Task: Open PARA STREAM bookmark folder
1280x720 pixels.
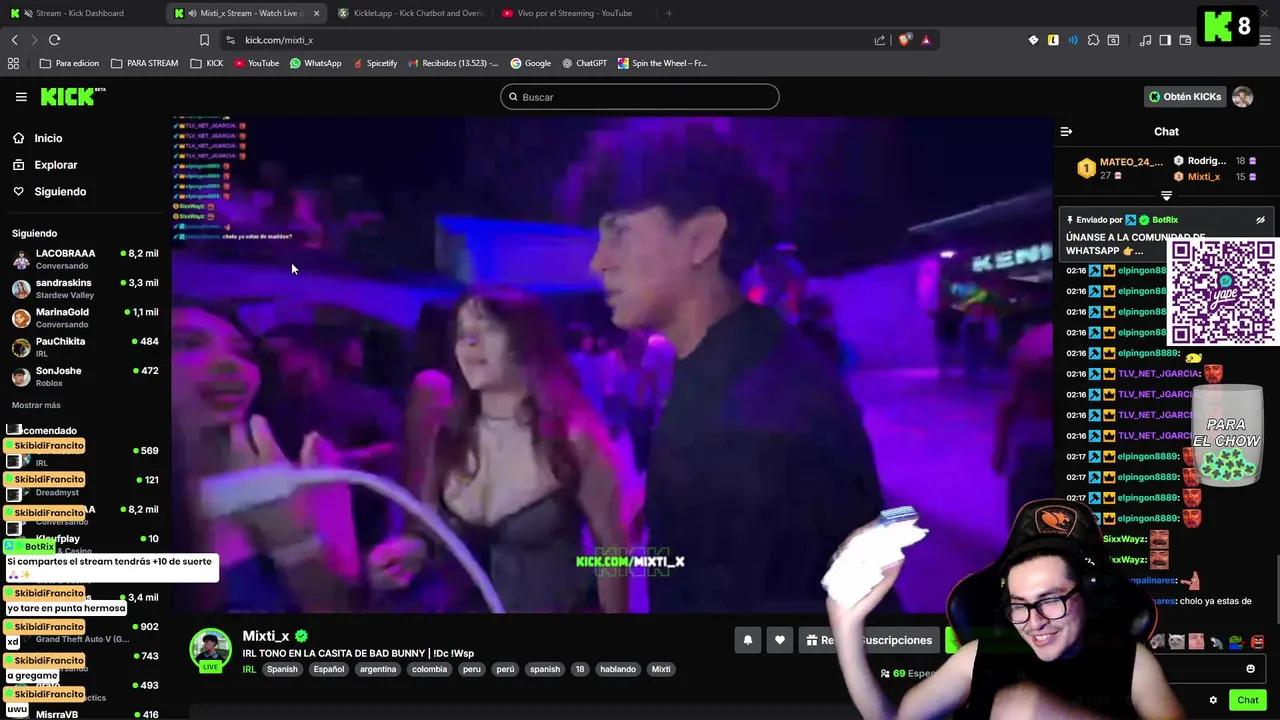Action: (145, 63)
